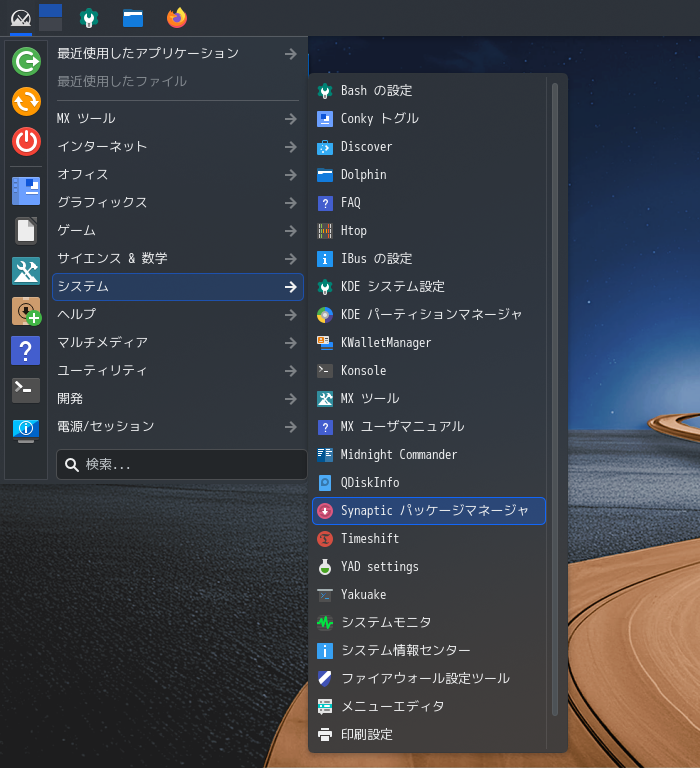Click the Timeshift icon

coord(324,539)
